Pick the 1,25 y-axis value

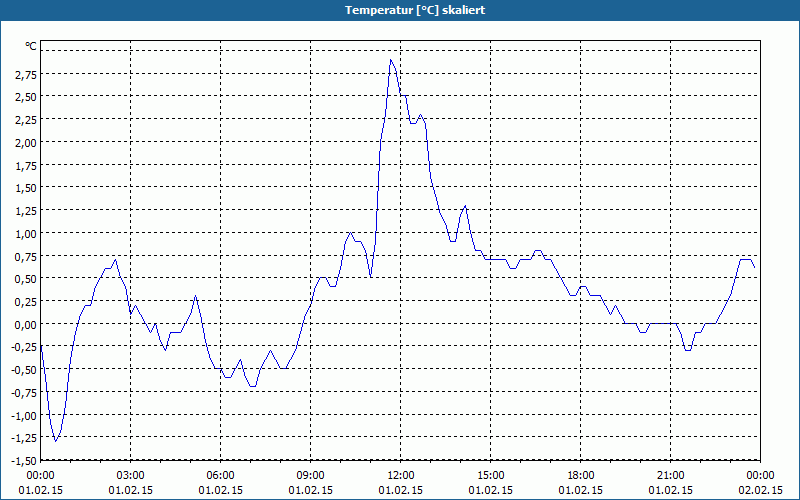tap(27, 211)
